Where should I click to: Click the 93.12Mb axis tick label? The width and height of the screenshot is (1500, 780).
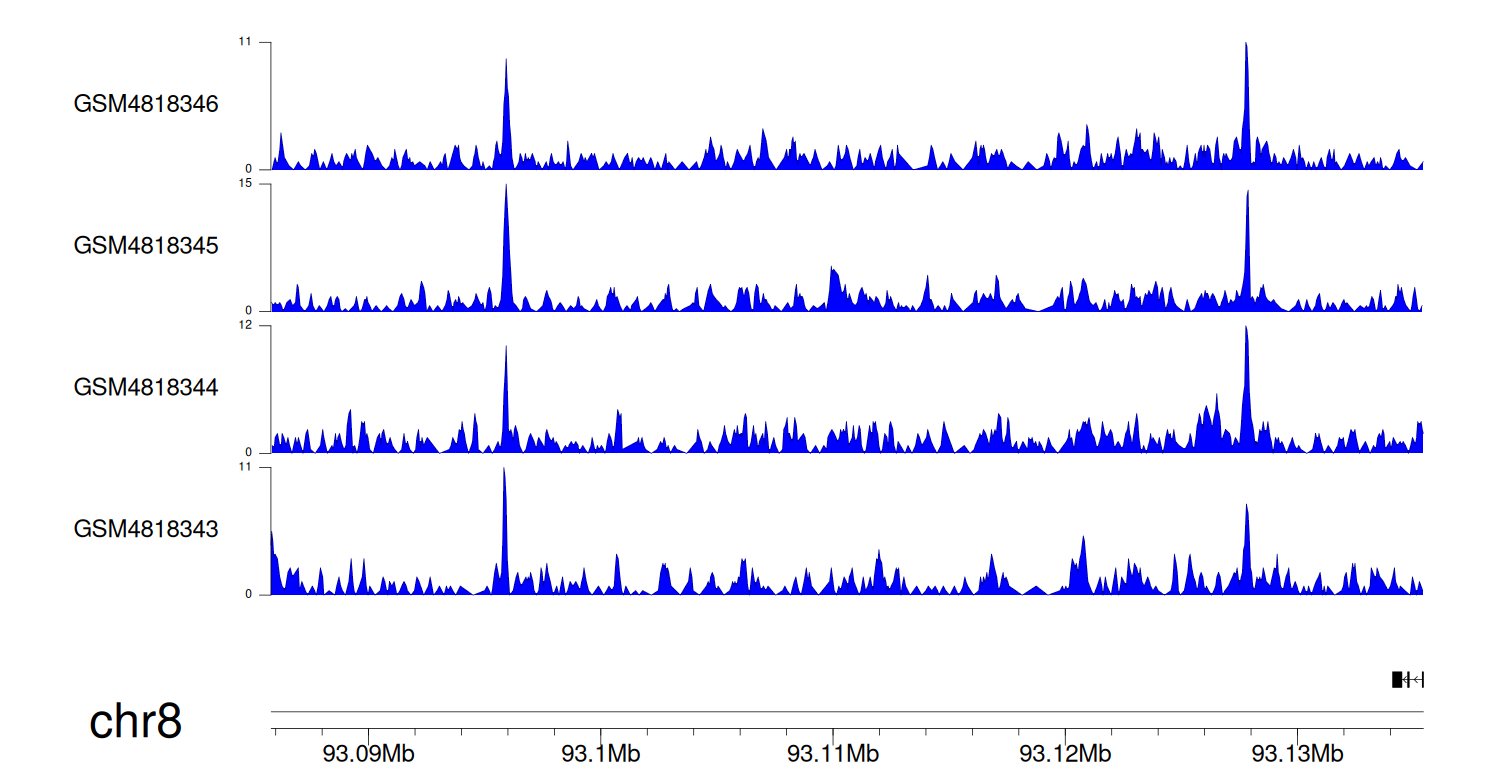[x=1066, y=753]
